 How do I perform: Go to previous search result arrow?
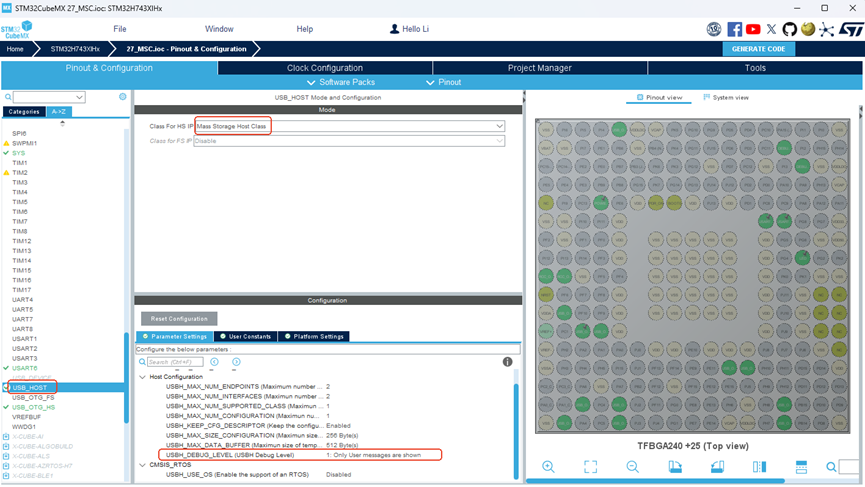click(215, 362)
